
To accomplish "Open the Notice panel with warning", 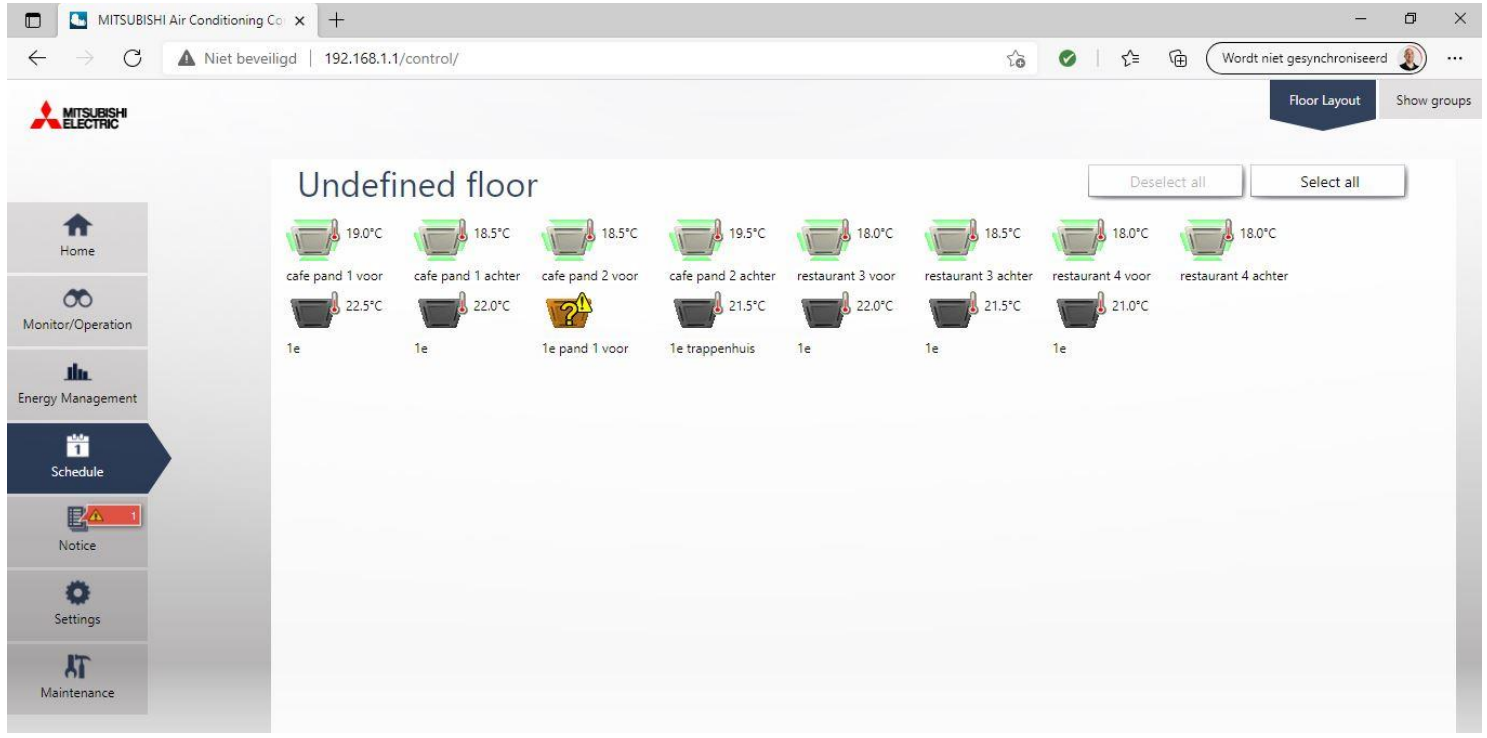I will pos(77,531).
